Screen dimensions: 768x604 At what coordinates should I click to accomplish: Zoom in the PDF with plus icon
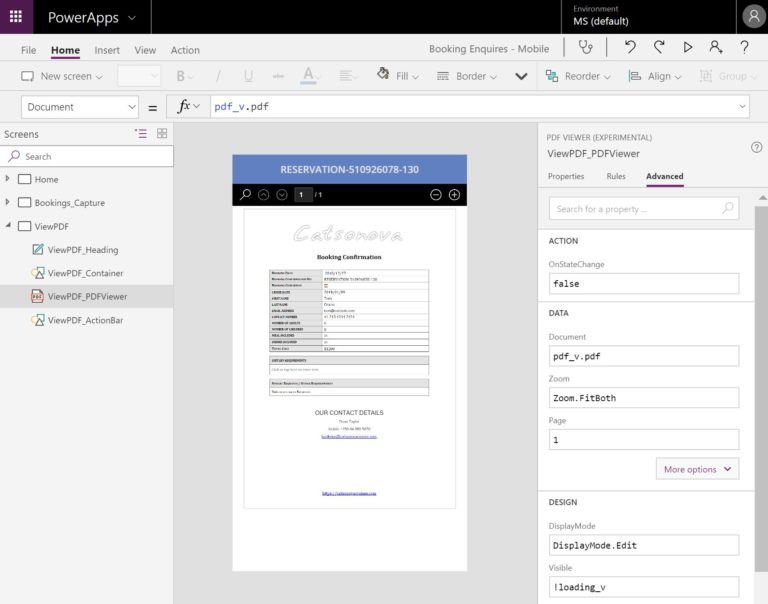pyautogui.click(x=454, y=195)
